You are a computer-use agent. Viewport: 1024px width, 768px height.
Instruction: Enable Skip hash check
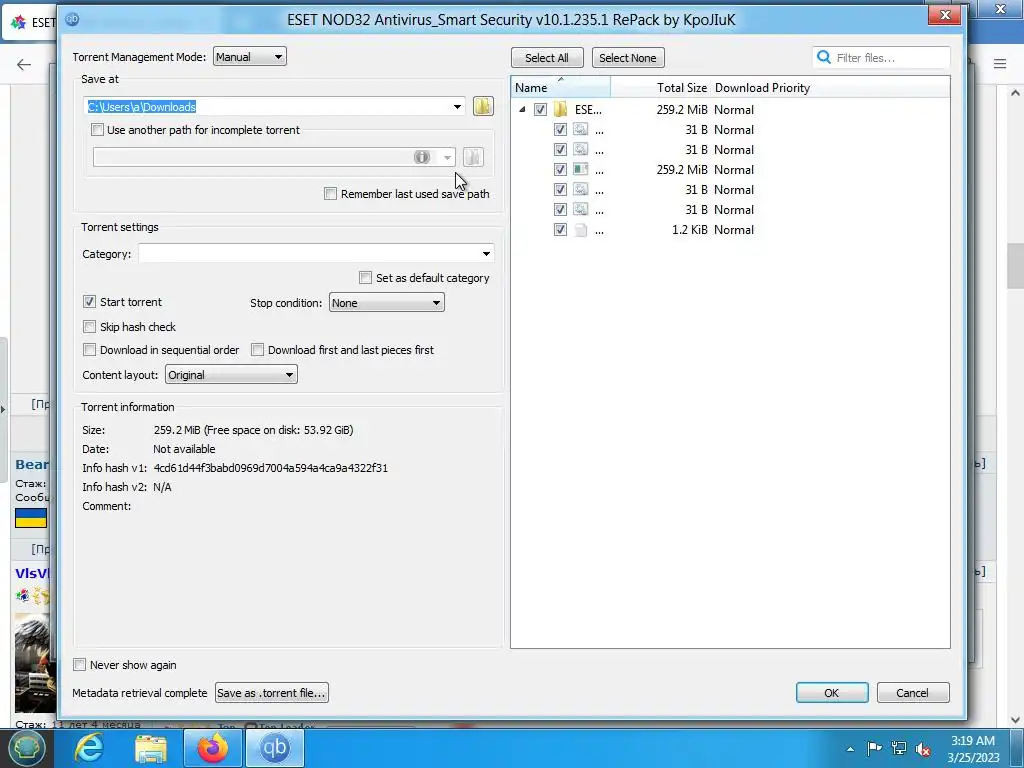(x=89, y=327)
